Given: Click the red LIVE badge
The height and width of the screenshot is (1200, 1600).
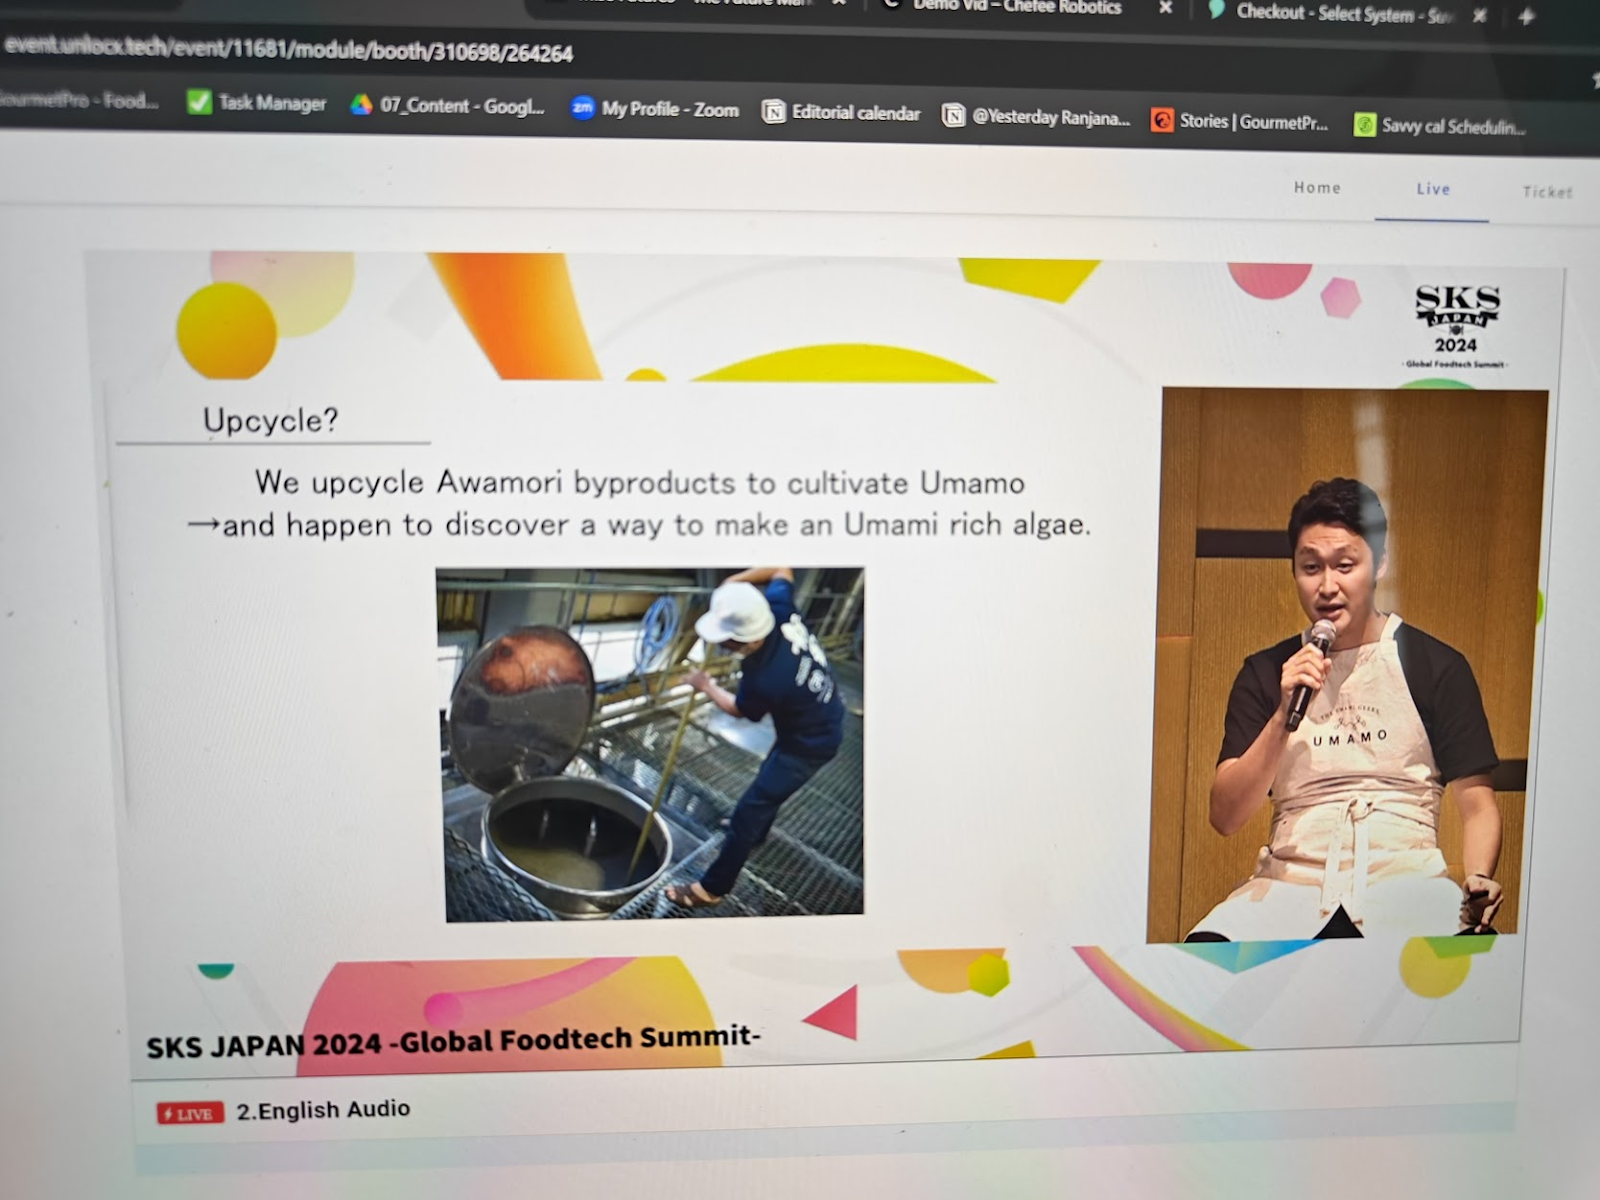Looking at the screenshot, I should pyautogui.click(x=190, y=1113).
